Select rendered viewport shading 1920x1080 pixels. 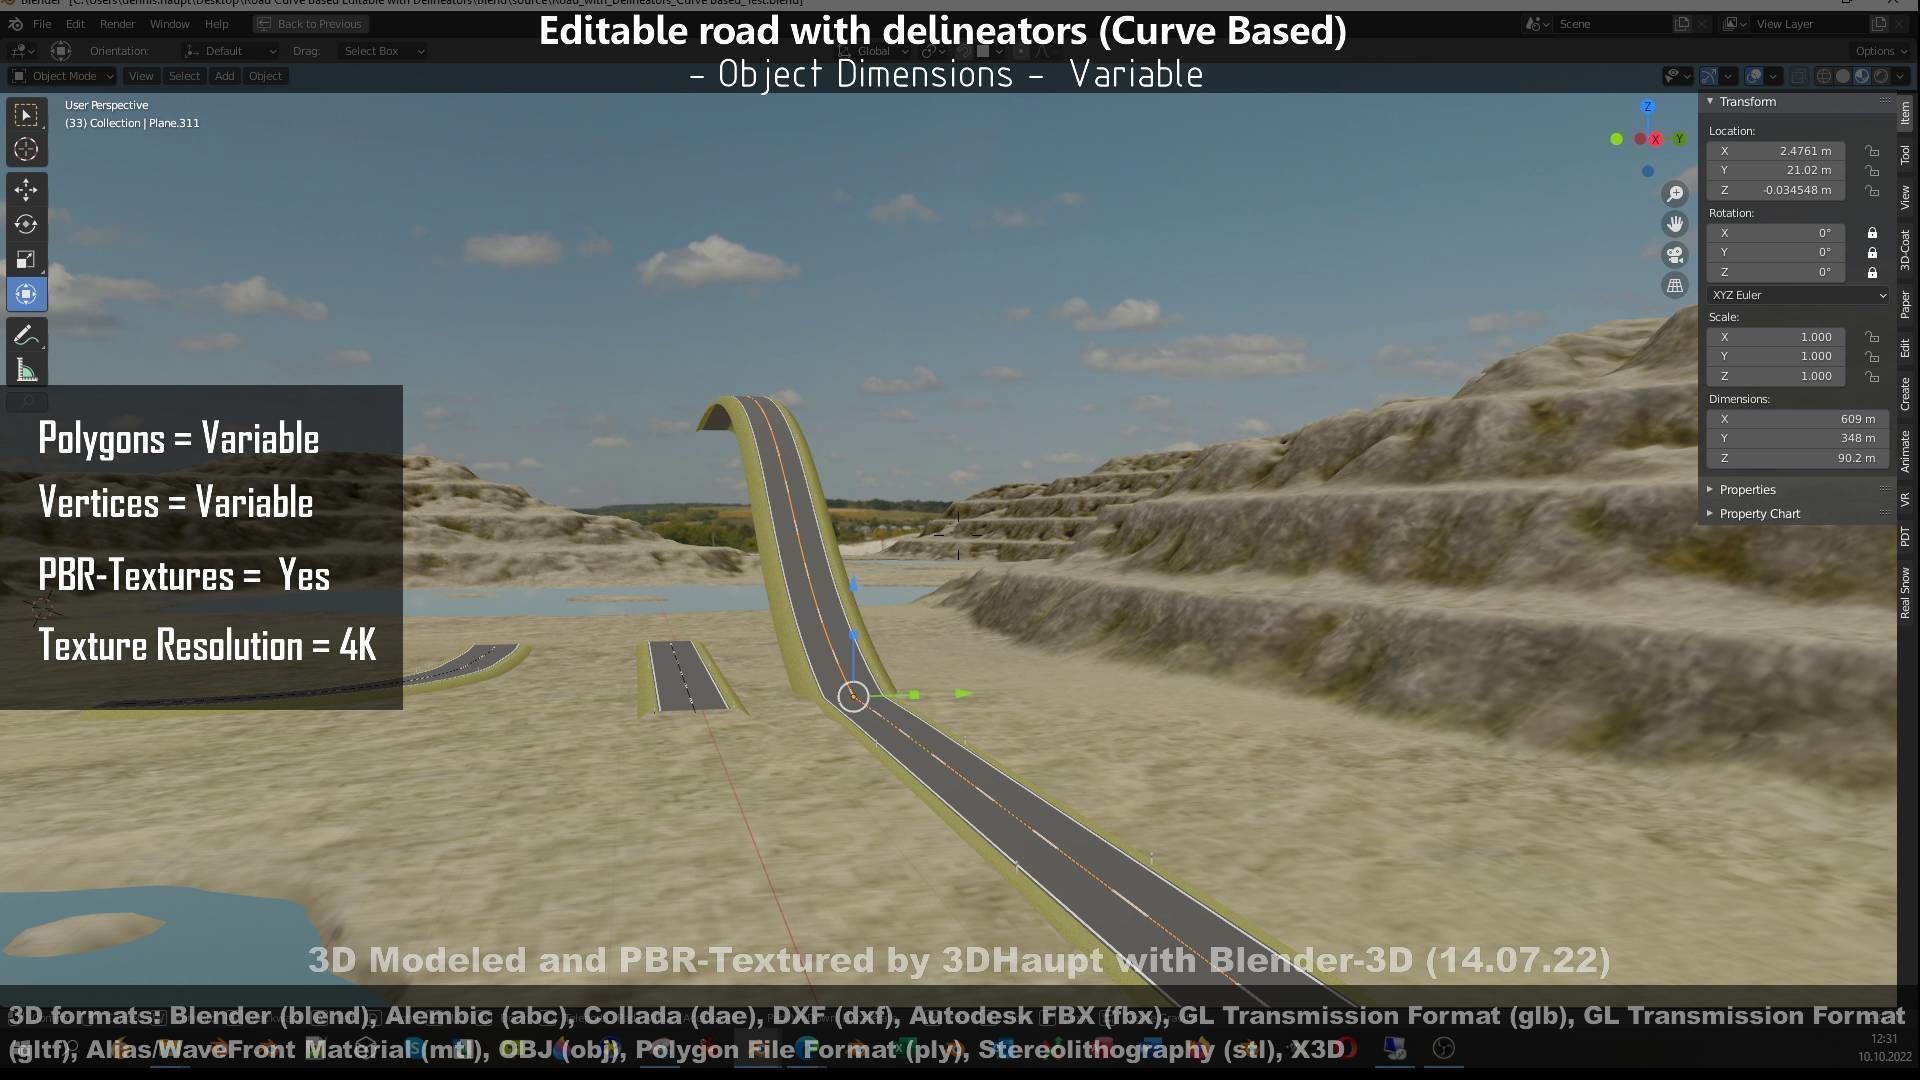click(1881, 76)
